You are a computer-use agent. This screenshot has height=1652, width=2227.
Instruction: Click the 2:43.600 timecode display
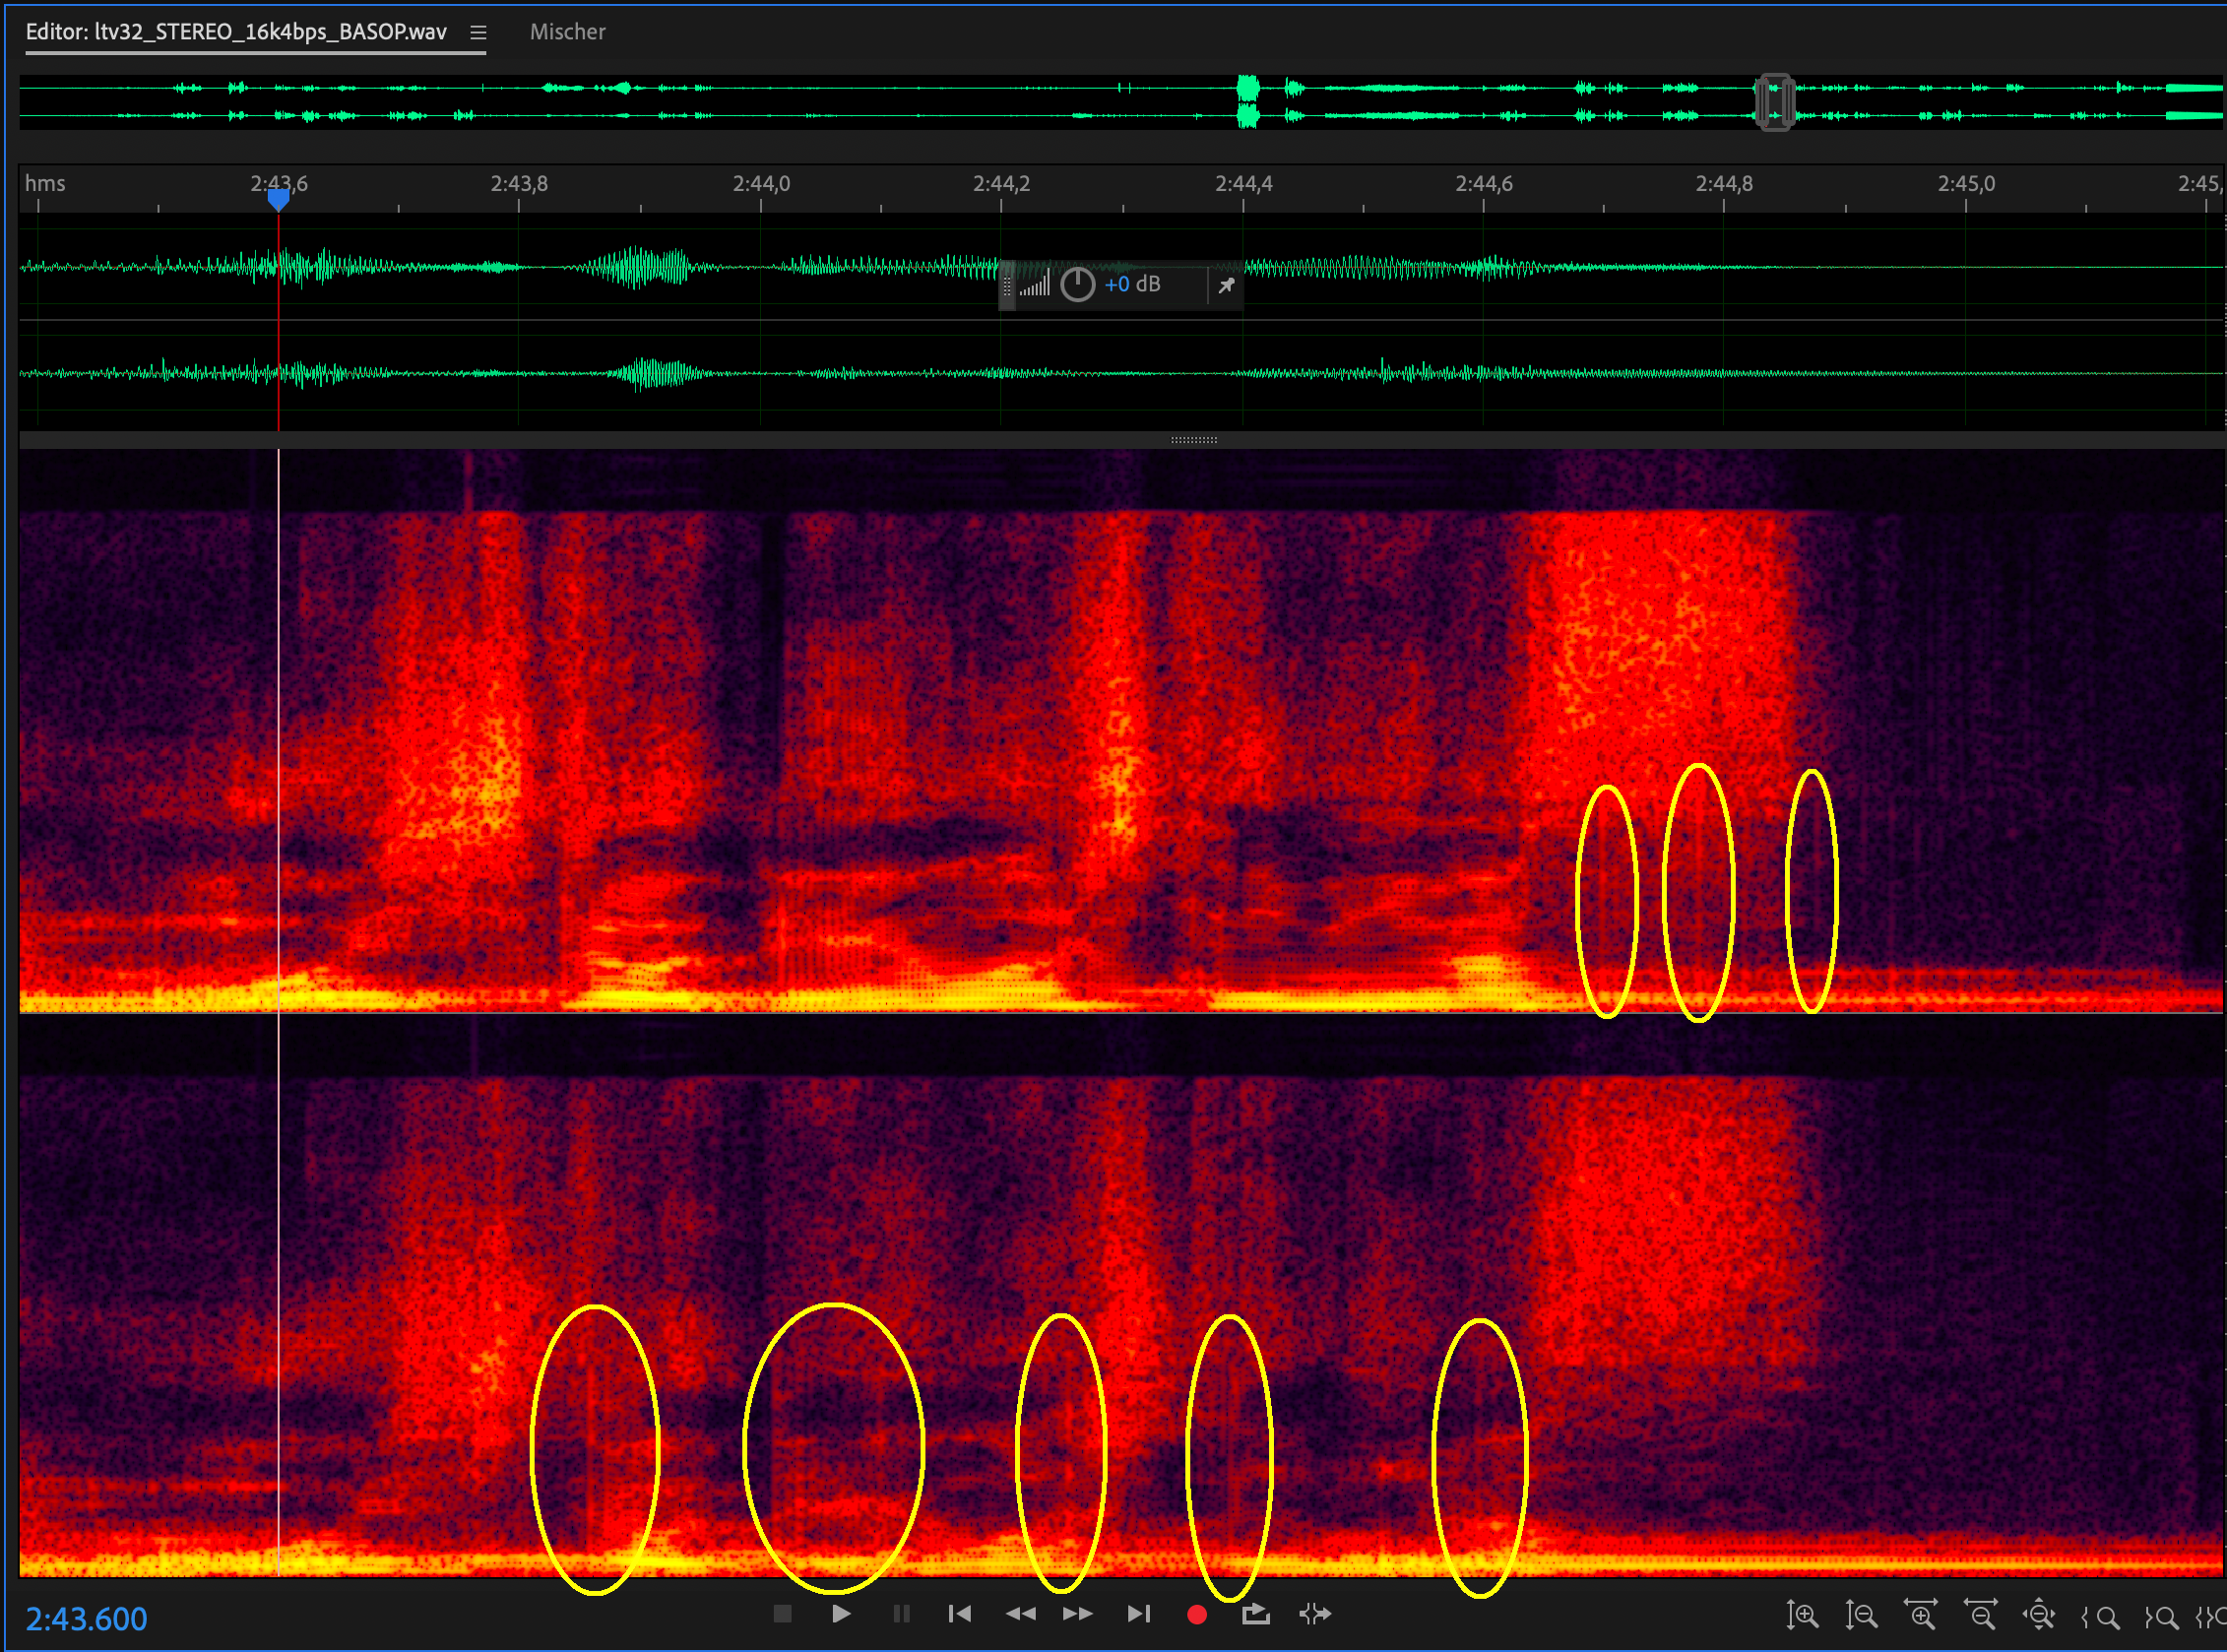pyautogui.click(x=86, y=1619)
